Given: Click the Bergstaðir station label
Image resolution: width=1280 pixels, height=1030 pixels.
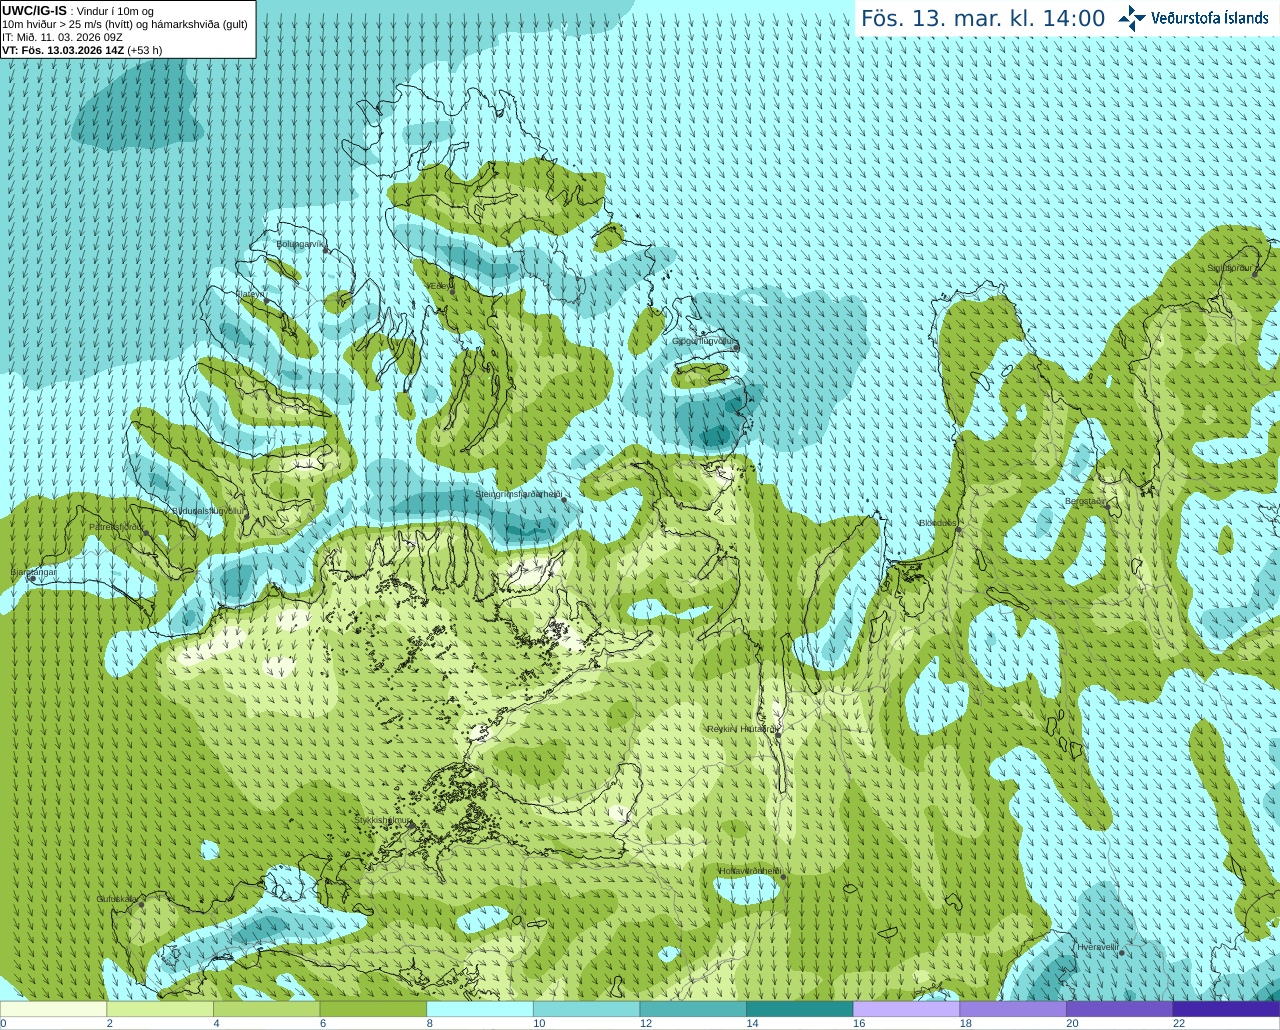Looking at the screenshot, I should [1086, 501].
